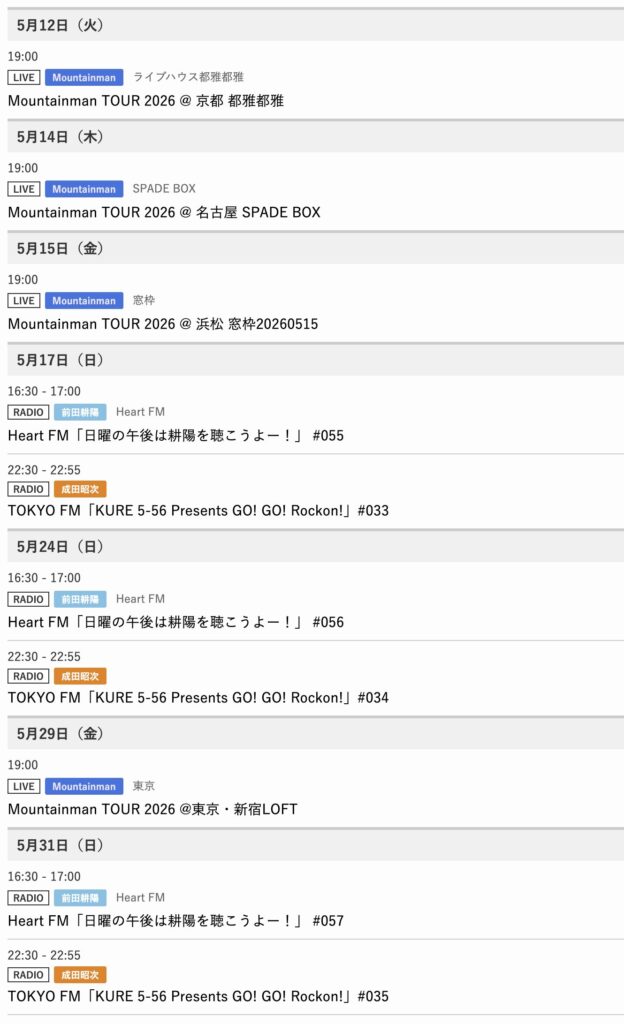Select the 成田昭次 tag on the 5月24日 radio show

coord(80,676)
